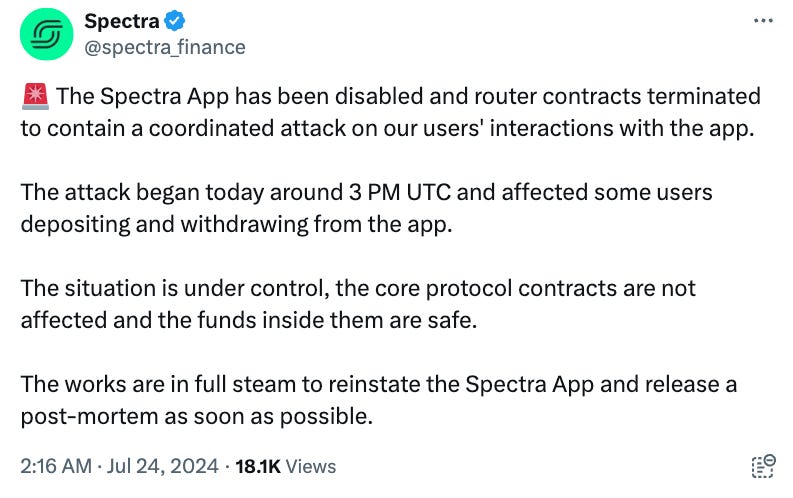Click the 'The works are in full steam' line
The width and height of the screenshot is (793, 498).
click(378, 384)
